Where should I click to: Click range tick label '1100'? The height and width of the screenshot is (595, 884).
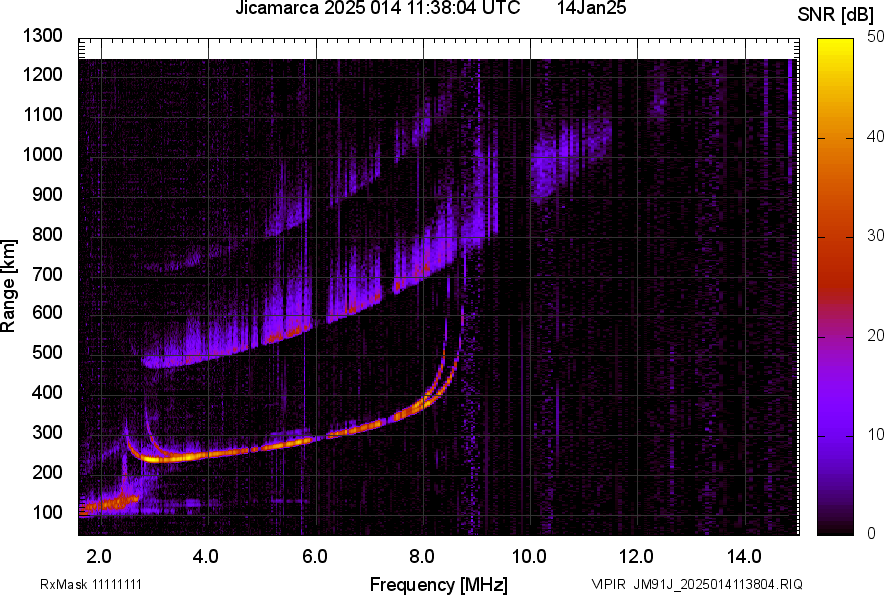point(42,115)
